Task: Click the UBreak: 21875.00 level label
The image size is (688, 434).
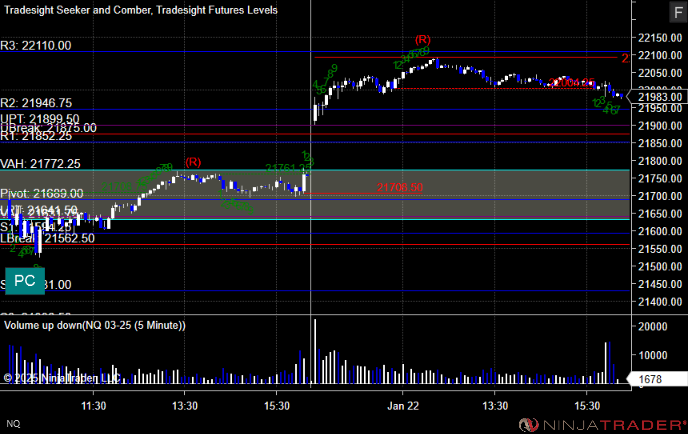Action: [x=48, y=128]
